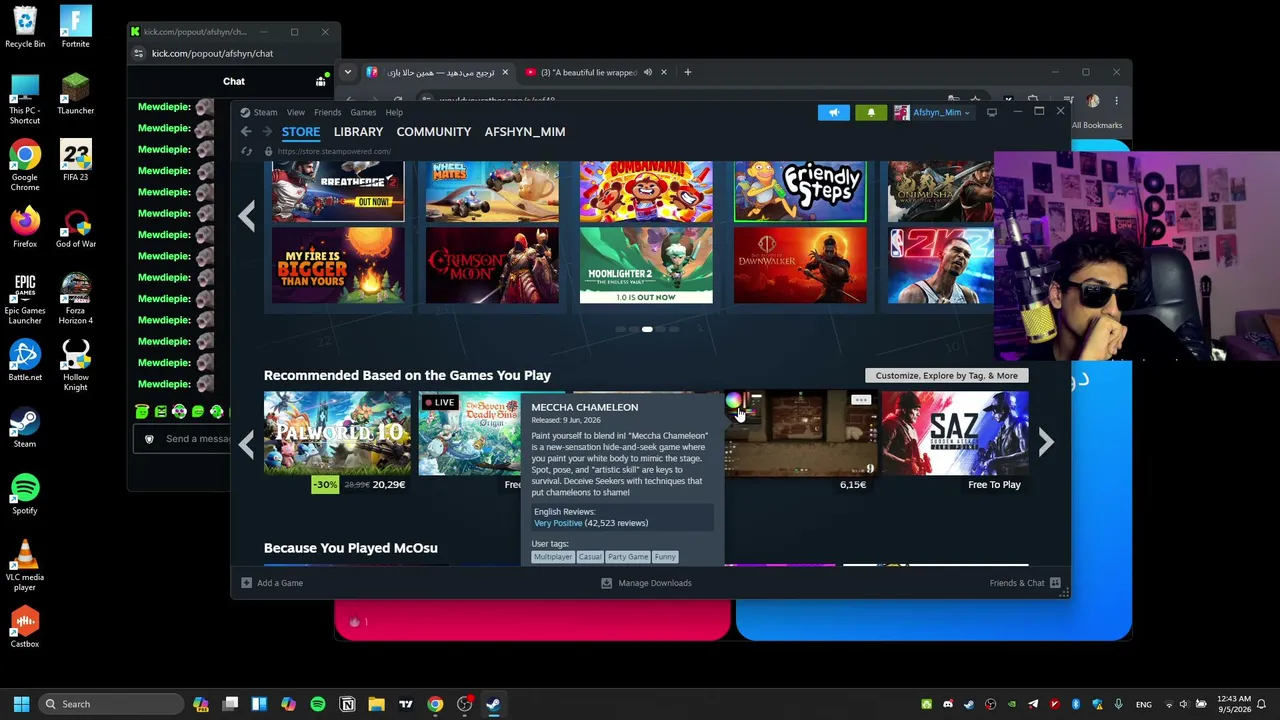Go to the STORE tab

click(x=300, y=132)
